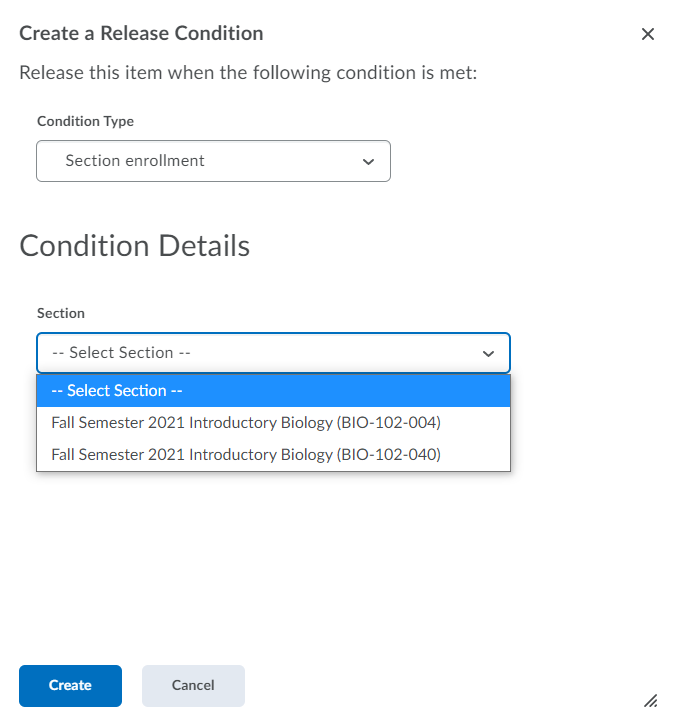Click the "(BIO-102-040)" course code text

click(389, 455)
